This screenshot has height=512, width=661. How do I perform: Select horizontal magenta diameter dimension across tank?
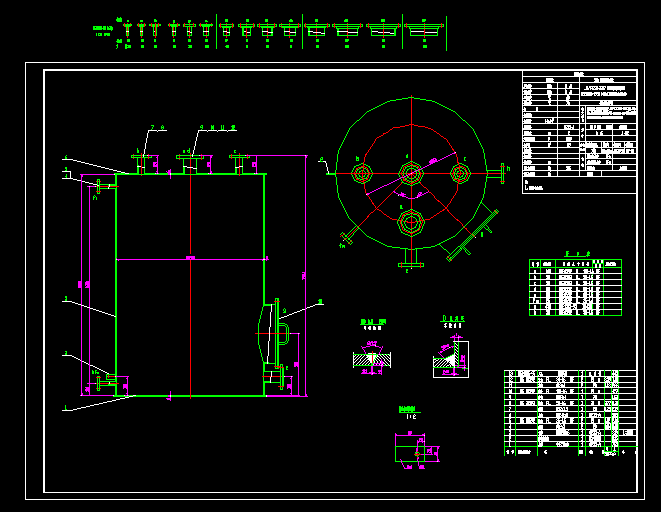[192, 258]
